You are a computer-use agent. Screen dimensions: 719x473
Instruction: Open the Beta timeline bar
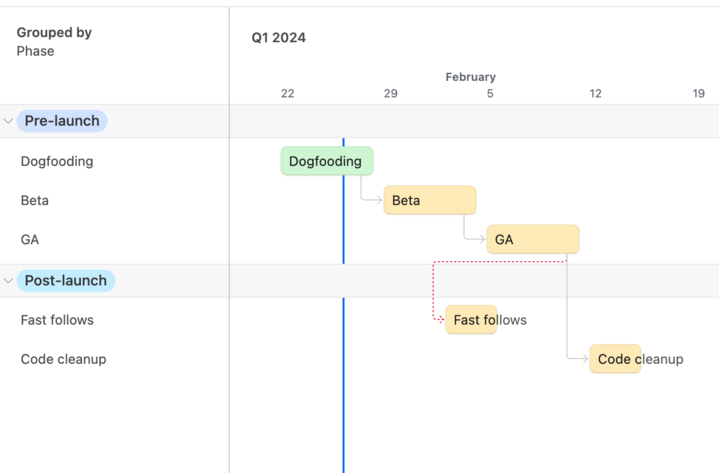430,200
